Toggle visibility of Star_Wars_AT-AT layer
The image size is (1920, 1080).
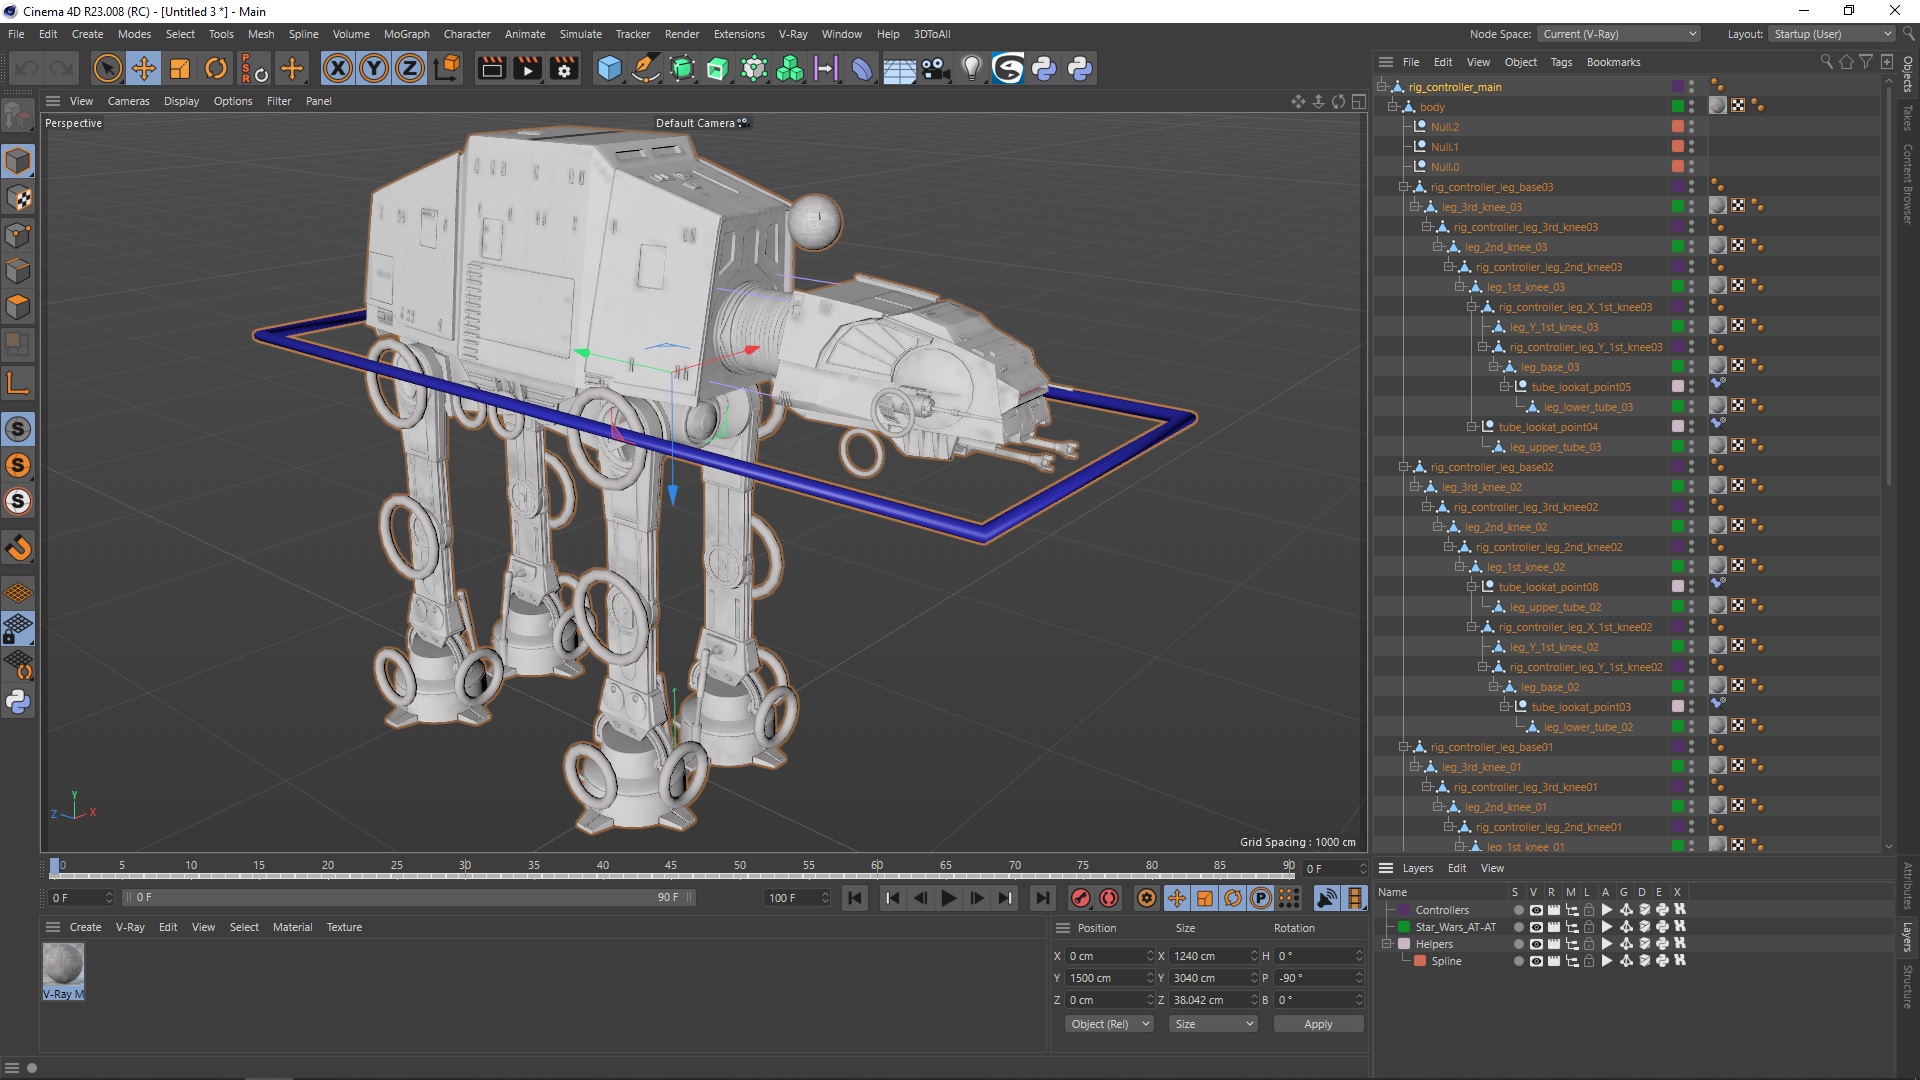pos(1534,927)
